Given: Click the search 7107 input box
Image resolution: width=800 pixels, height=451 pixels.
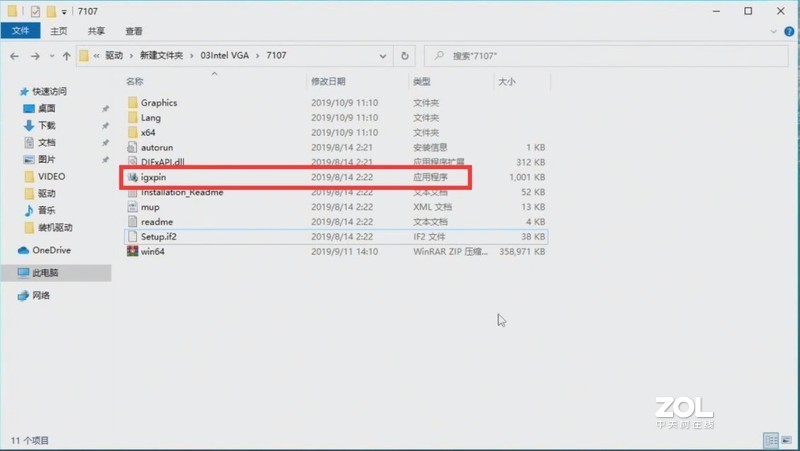Looking at the screenshot, I should pyautogui.click(x=606, y=56).
